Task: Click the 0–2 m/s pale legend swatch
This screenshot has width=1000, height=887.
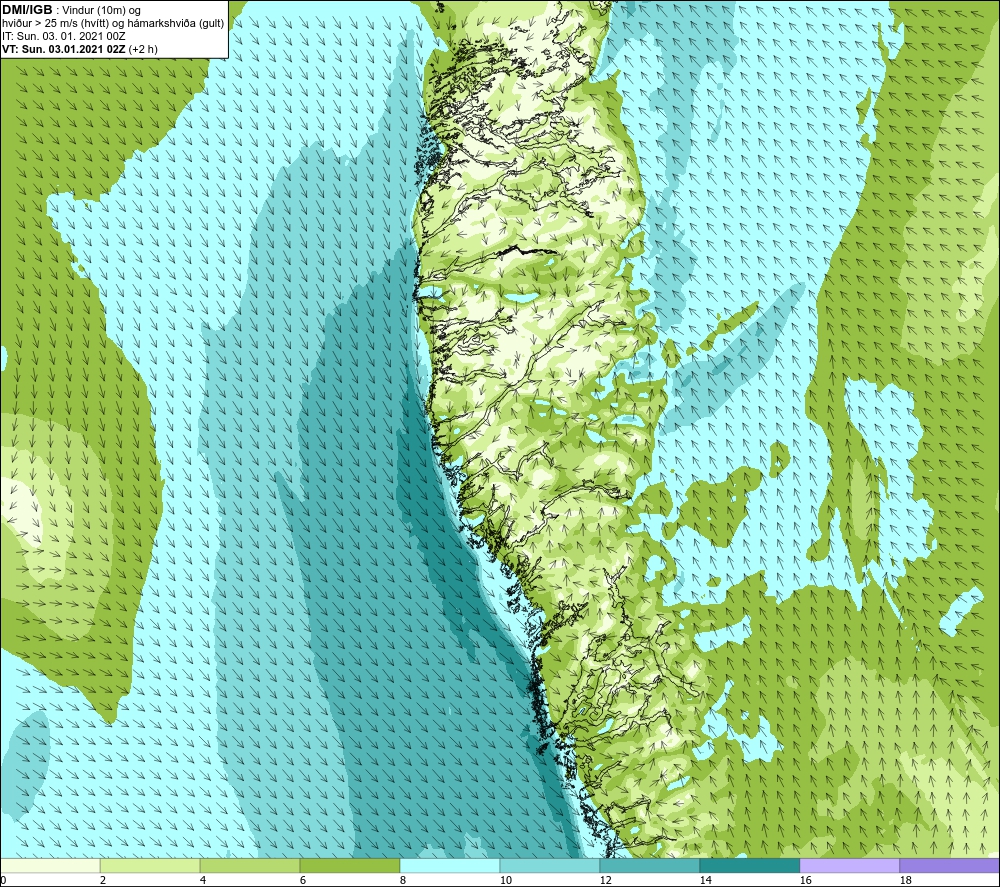Action: click(50, 865)
